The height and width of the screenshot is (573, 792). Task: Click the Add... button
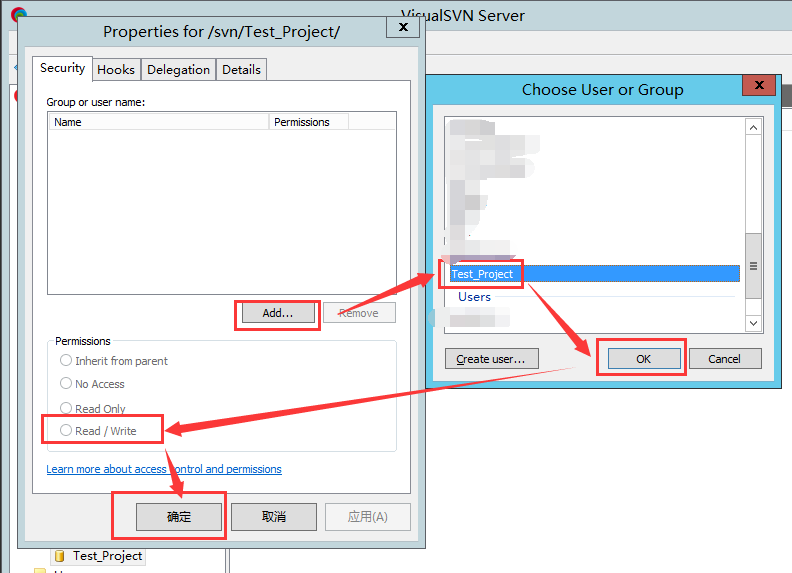(x=278, y=313)
